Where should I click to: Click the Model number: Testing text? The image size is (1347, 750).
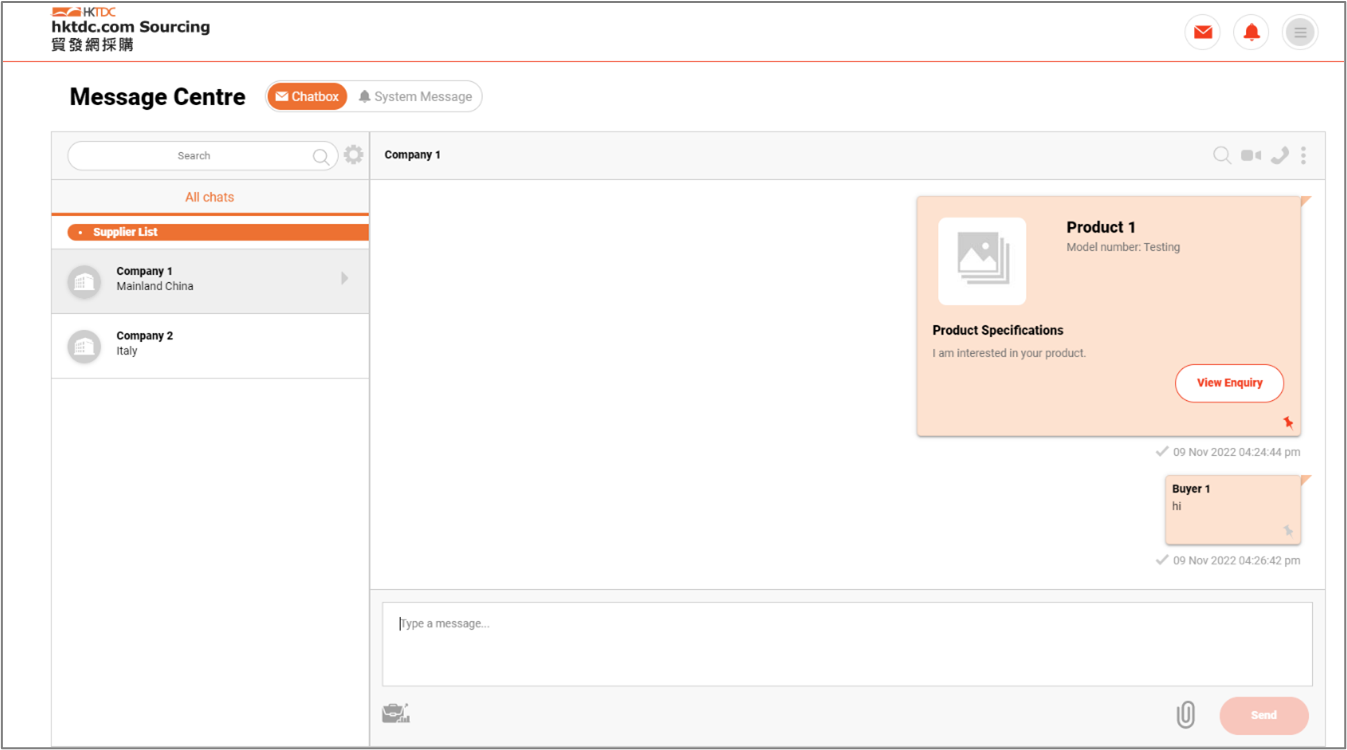point(1123,247)
